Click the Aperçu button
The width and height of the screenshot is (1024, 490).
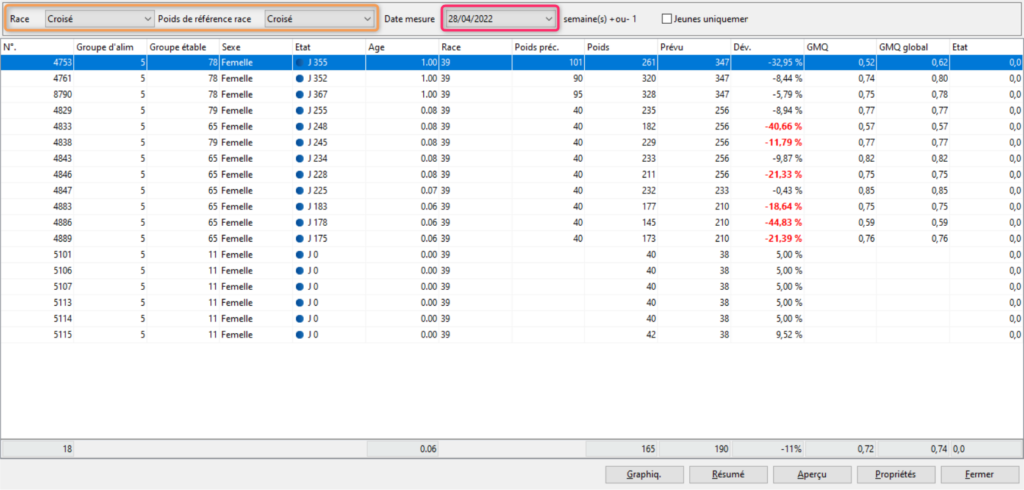(790, 474)
